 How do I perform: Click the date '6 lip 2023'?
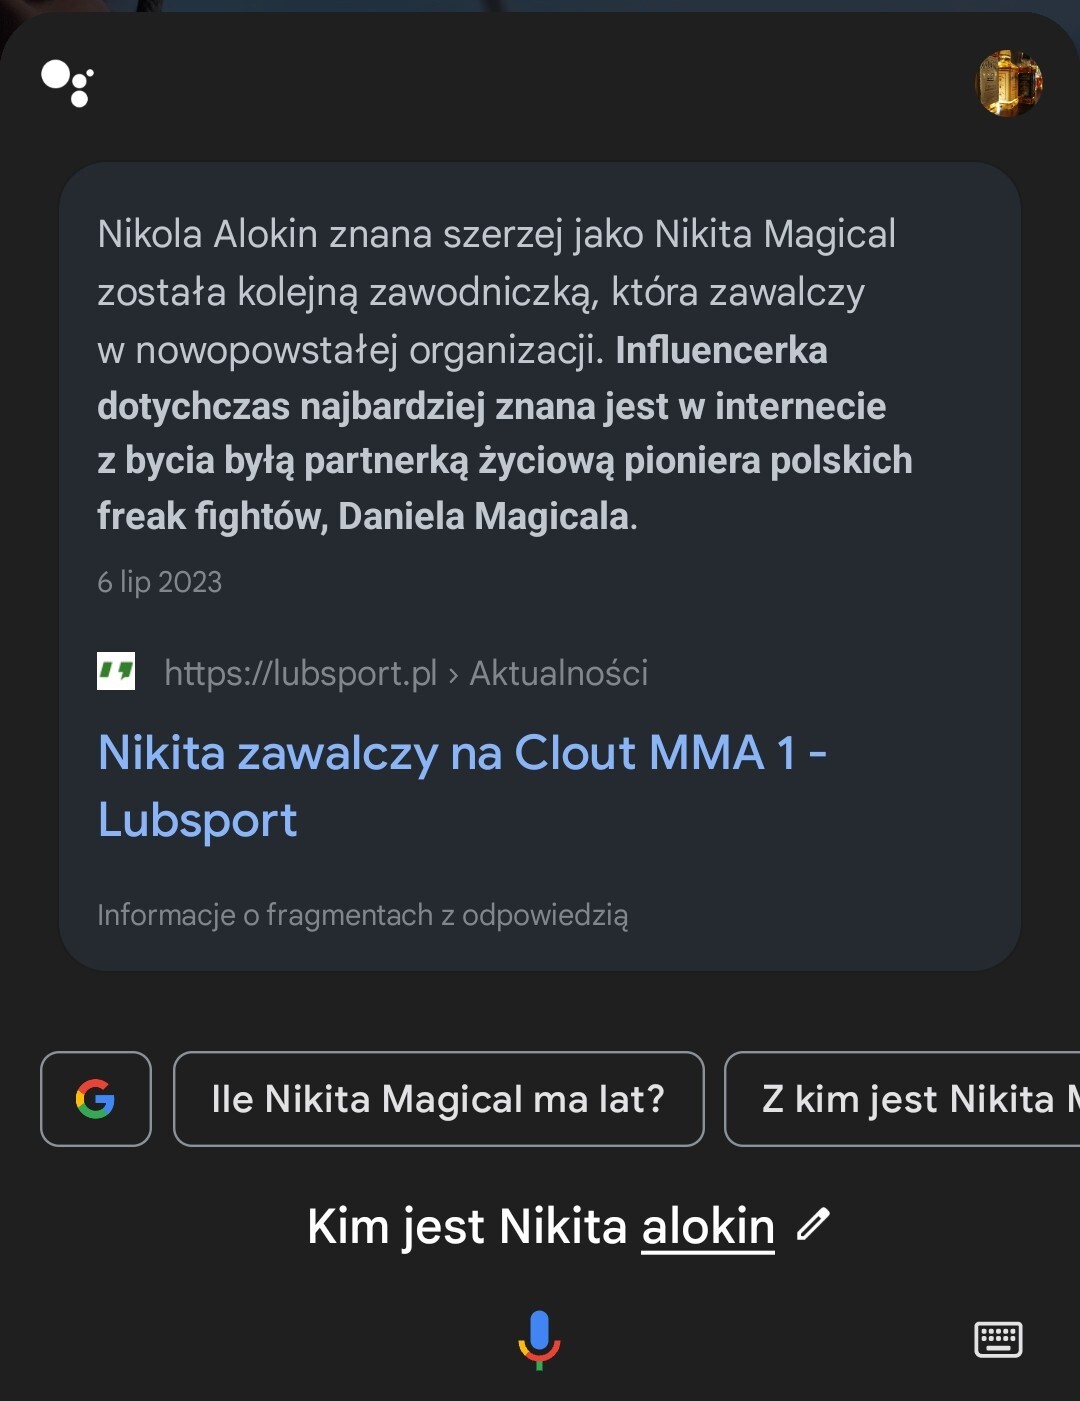click(160, 582)
